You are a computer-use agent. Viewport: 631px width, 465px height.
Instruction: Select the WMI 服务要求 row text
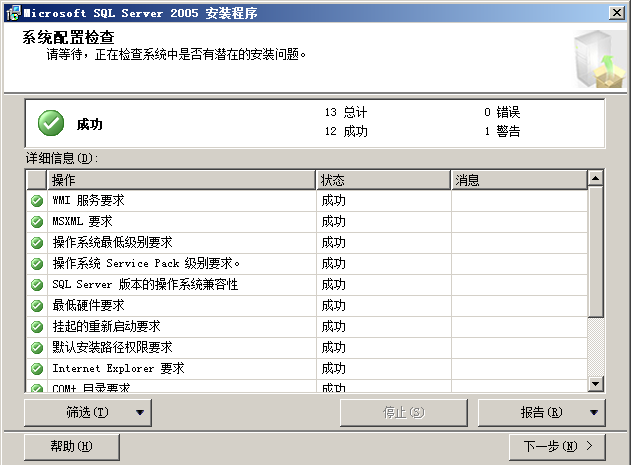pyautogui.click(x=88, y=200)
